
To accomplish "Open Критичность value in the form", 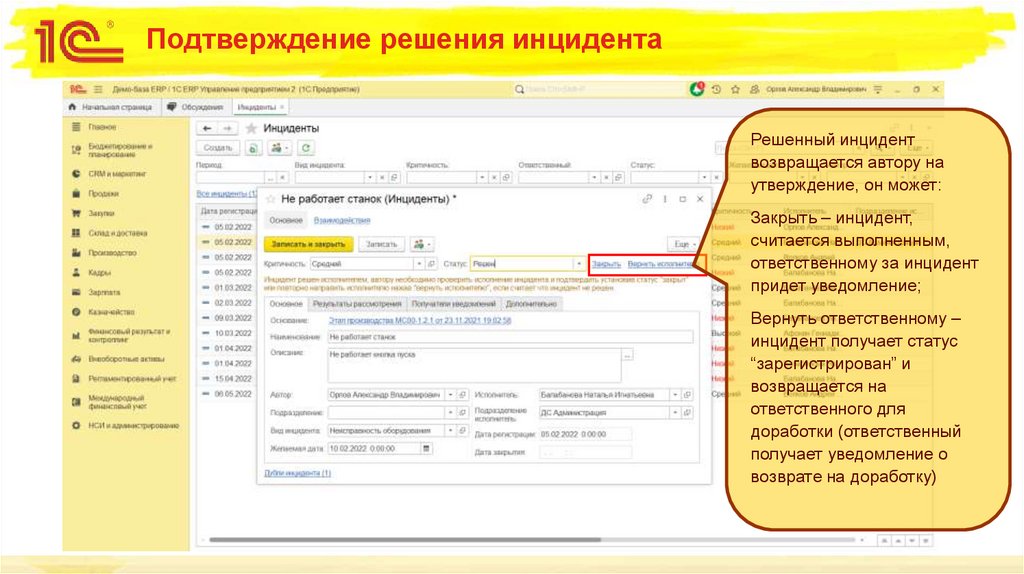I will click(x=431, y=264).
